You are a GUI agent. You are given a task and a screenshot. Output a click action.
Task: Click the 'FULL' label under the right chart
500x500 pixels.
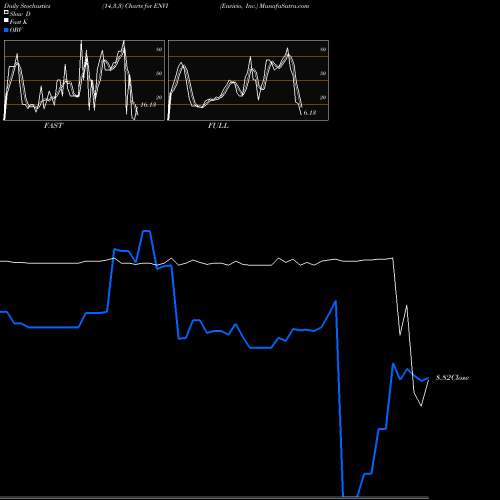point(218,125)
